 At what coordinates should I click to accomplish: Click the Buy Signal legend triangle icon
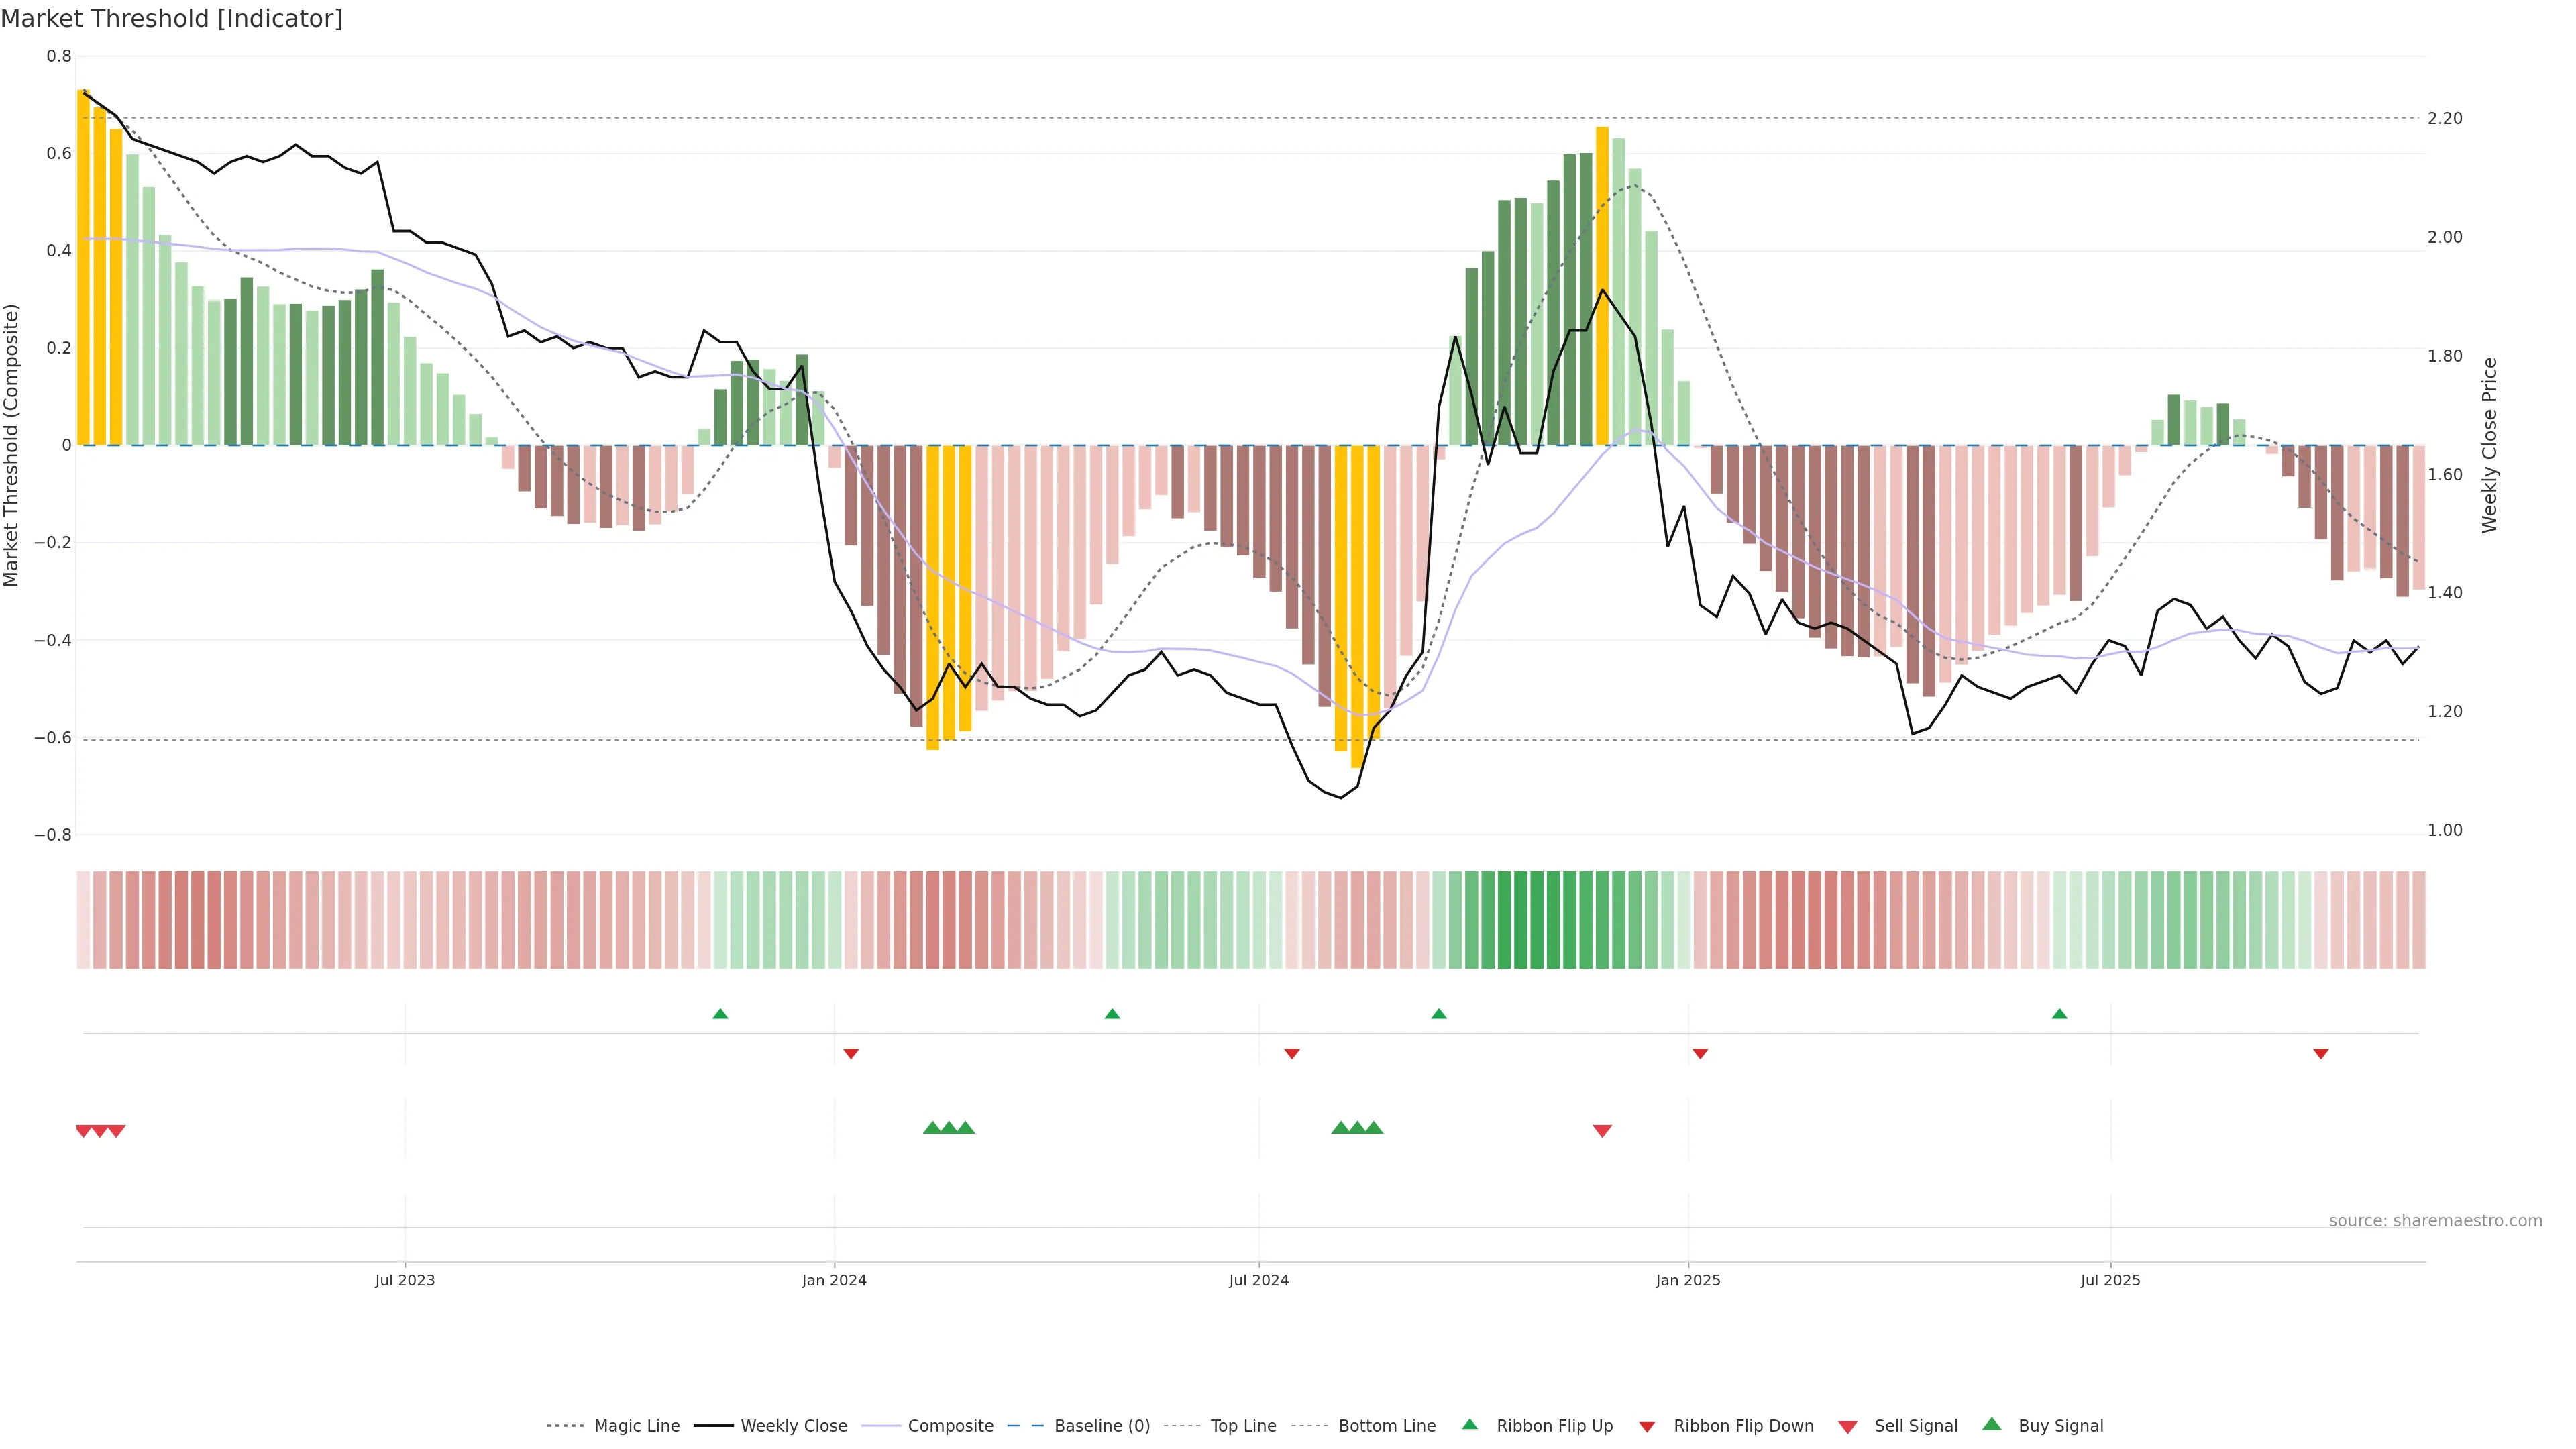[1992, 1424]
